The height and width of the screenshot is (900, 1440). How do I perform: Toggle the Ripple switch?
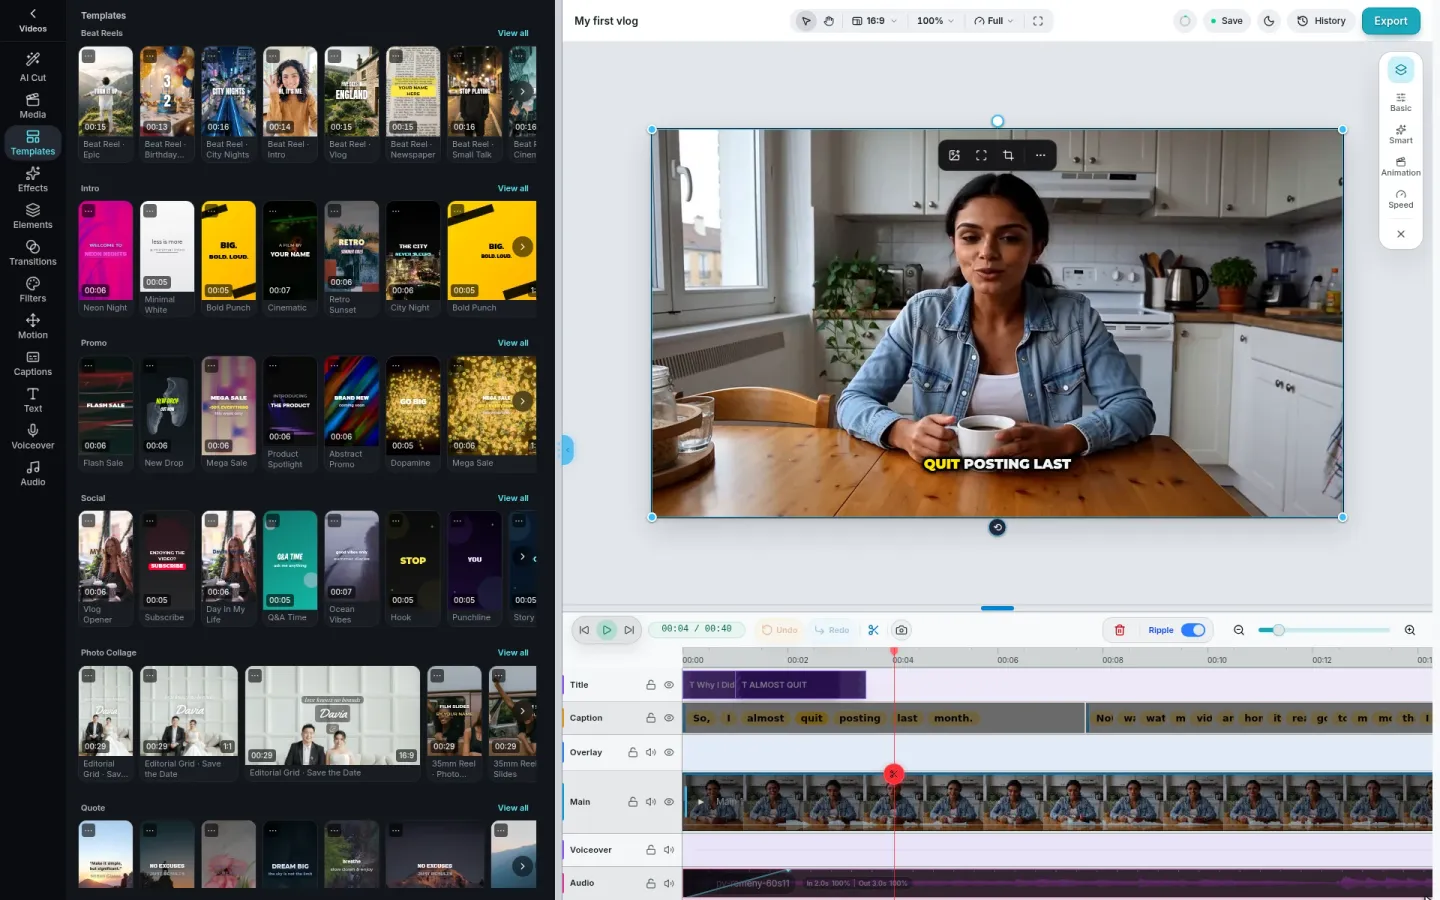[1193, 630]
